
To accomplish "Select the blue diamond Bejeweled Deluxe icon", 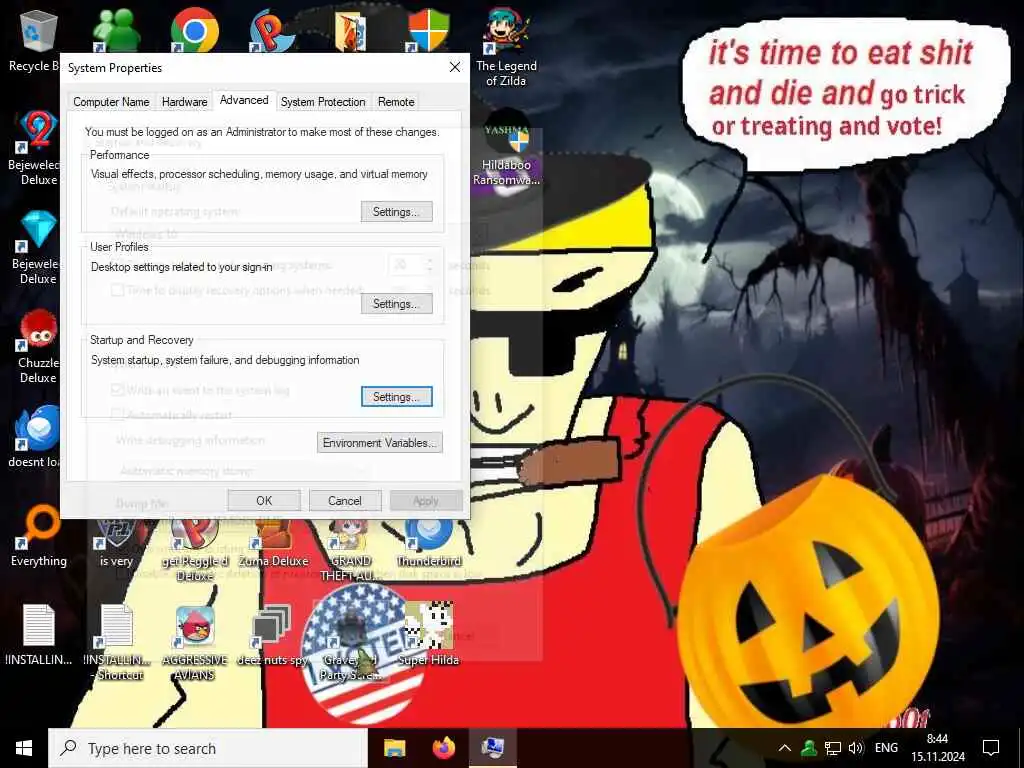I will (37, 247).
